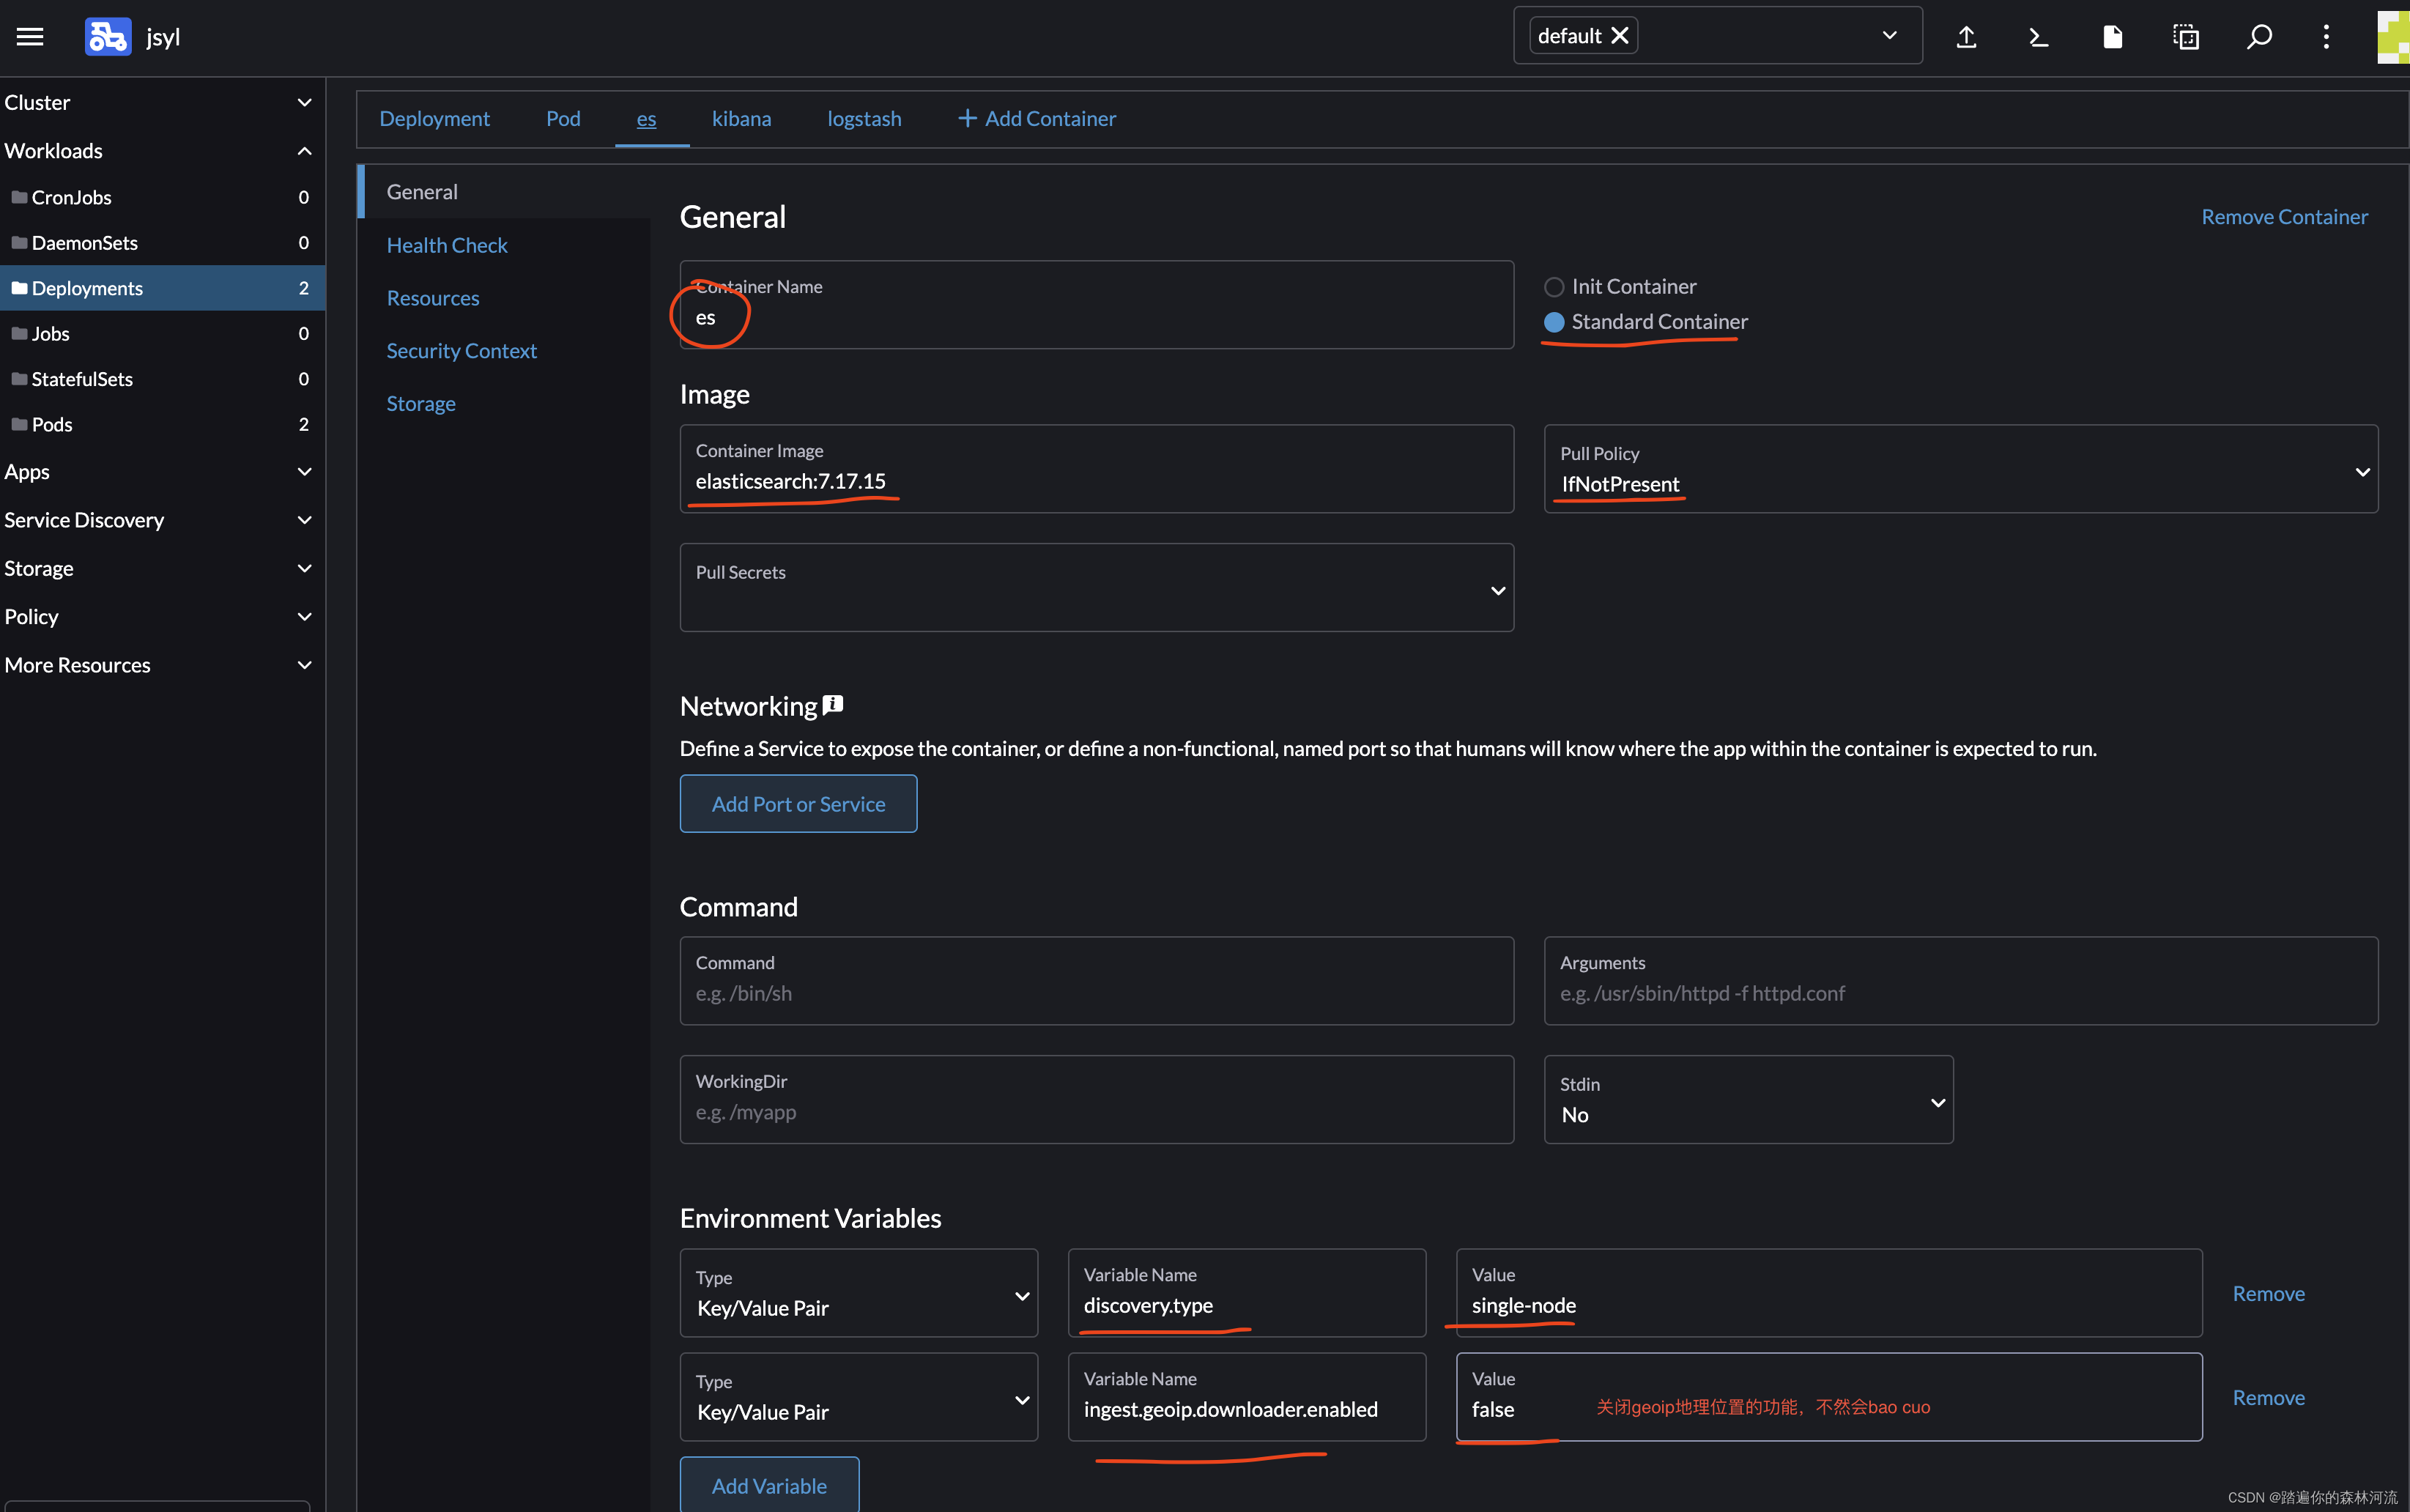
Task: Open Type dropdown for ingest.geoip variable
Action: (858, 1396)
